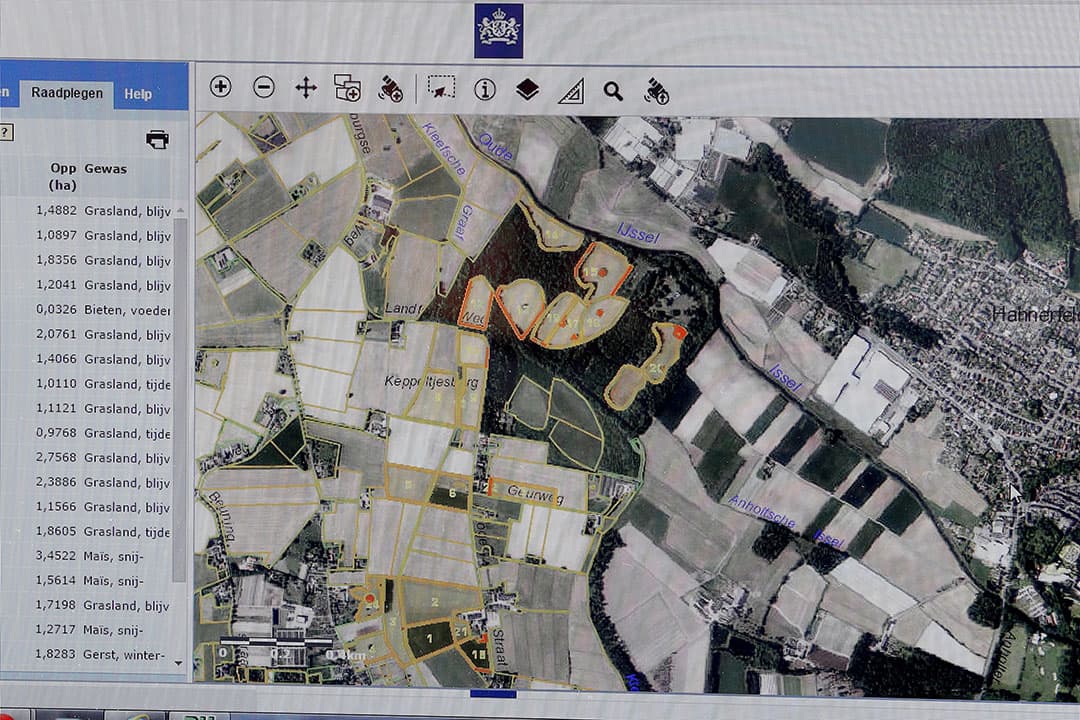This screenshot has width=1080, height=720.
Task: Activate the info identify tool
Action: tap(485, 90)
